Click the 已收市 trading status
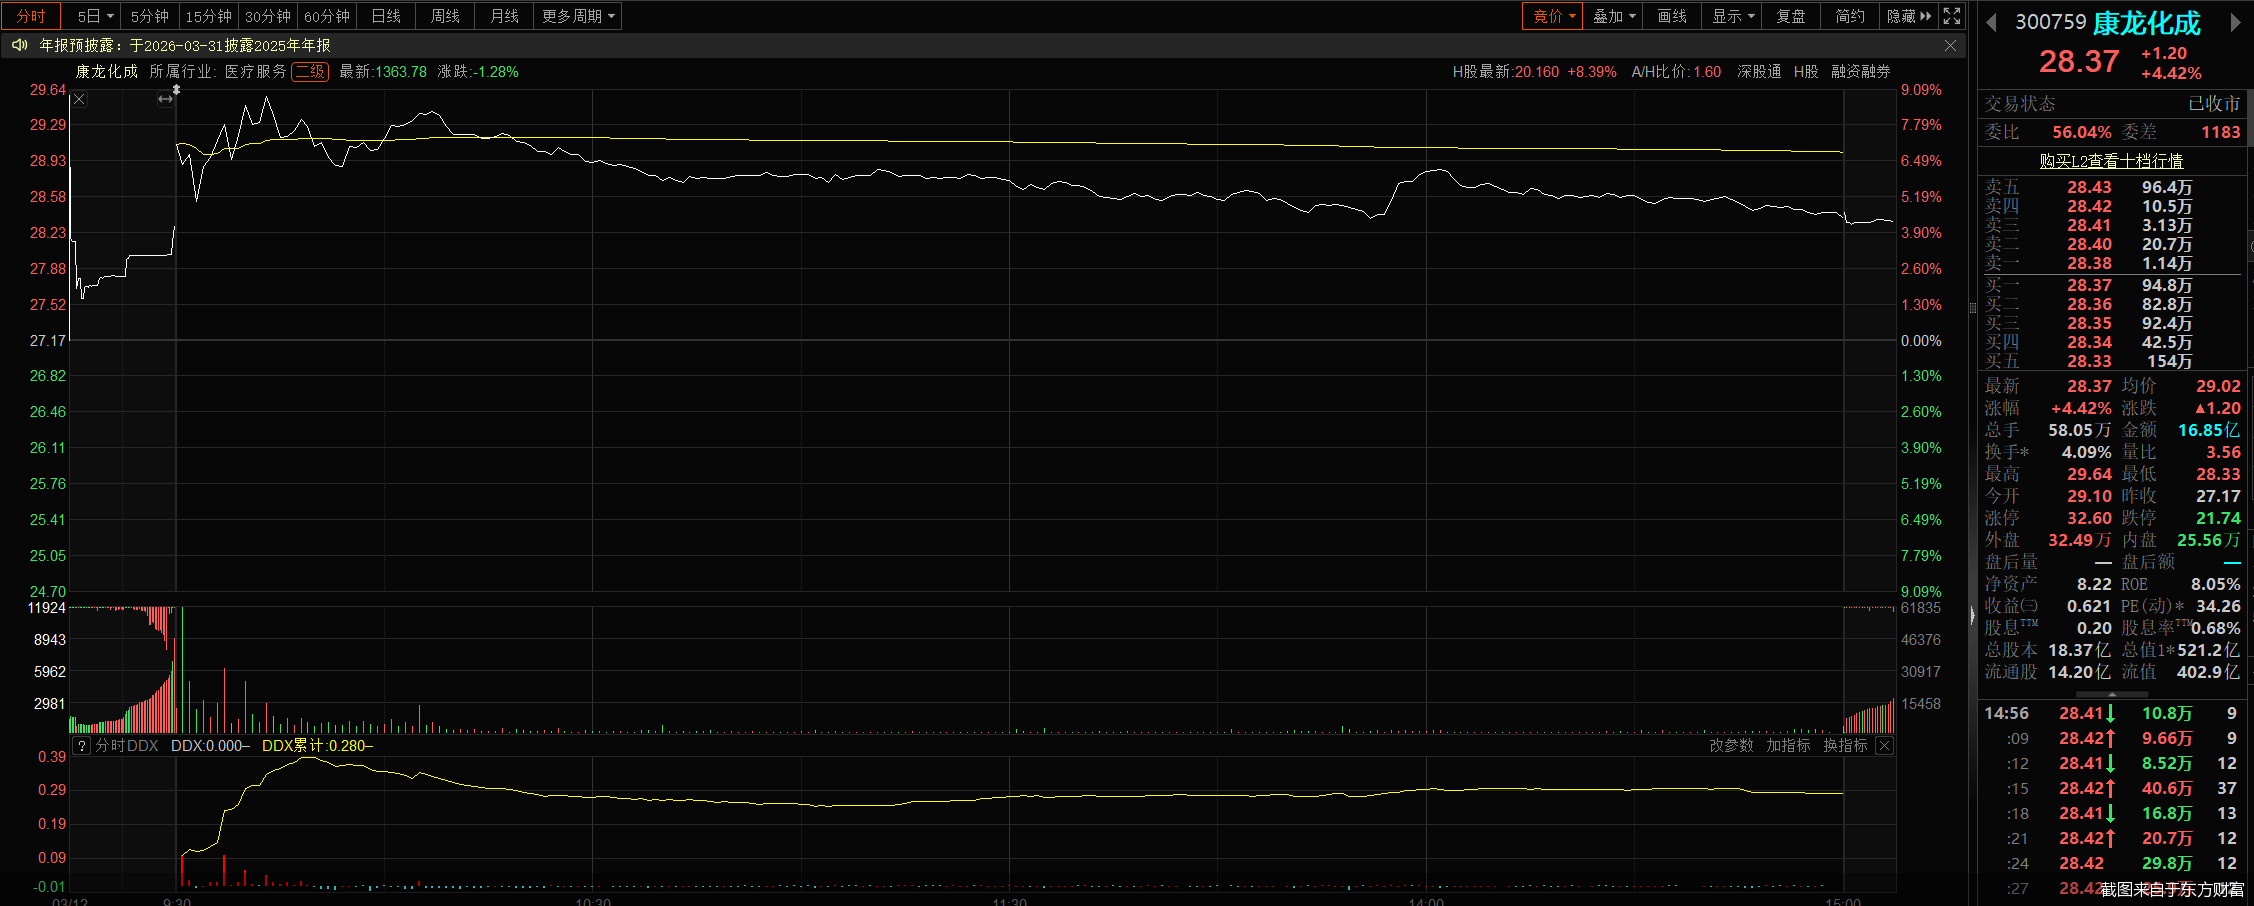Viewport: 2254px width, 906px height. click(2214, 104)
